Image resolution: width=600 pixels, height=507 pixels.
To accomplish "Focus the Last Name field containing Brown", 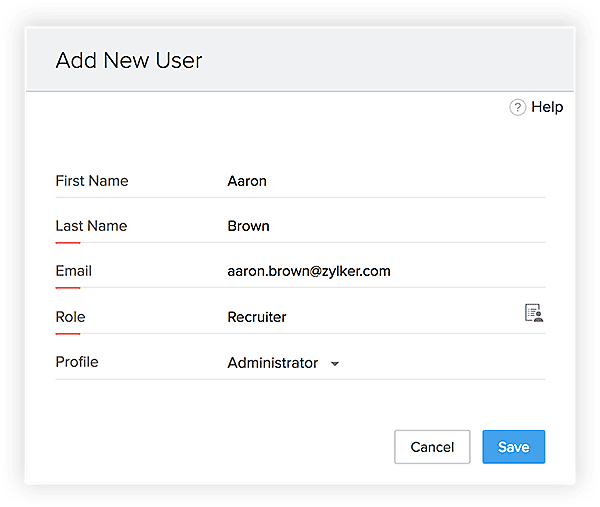I will [386, 226].
